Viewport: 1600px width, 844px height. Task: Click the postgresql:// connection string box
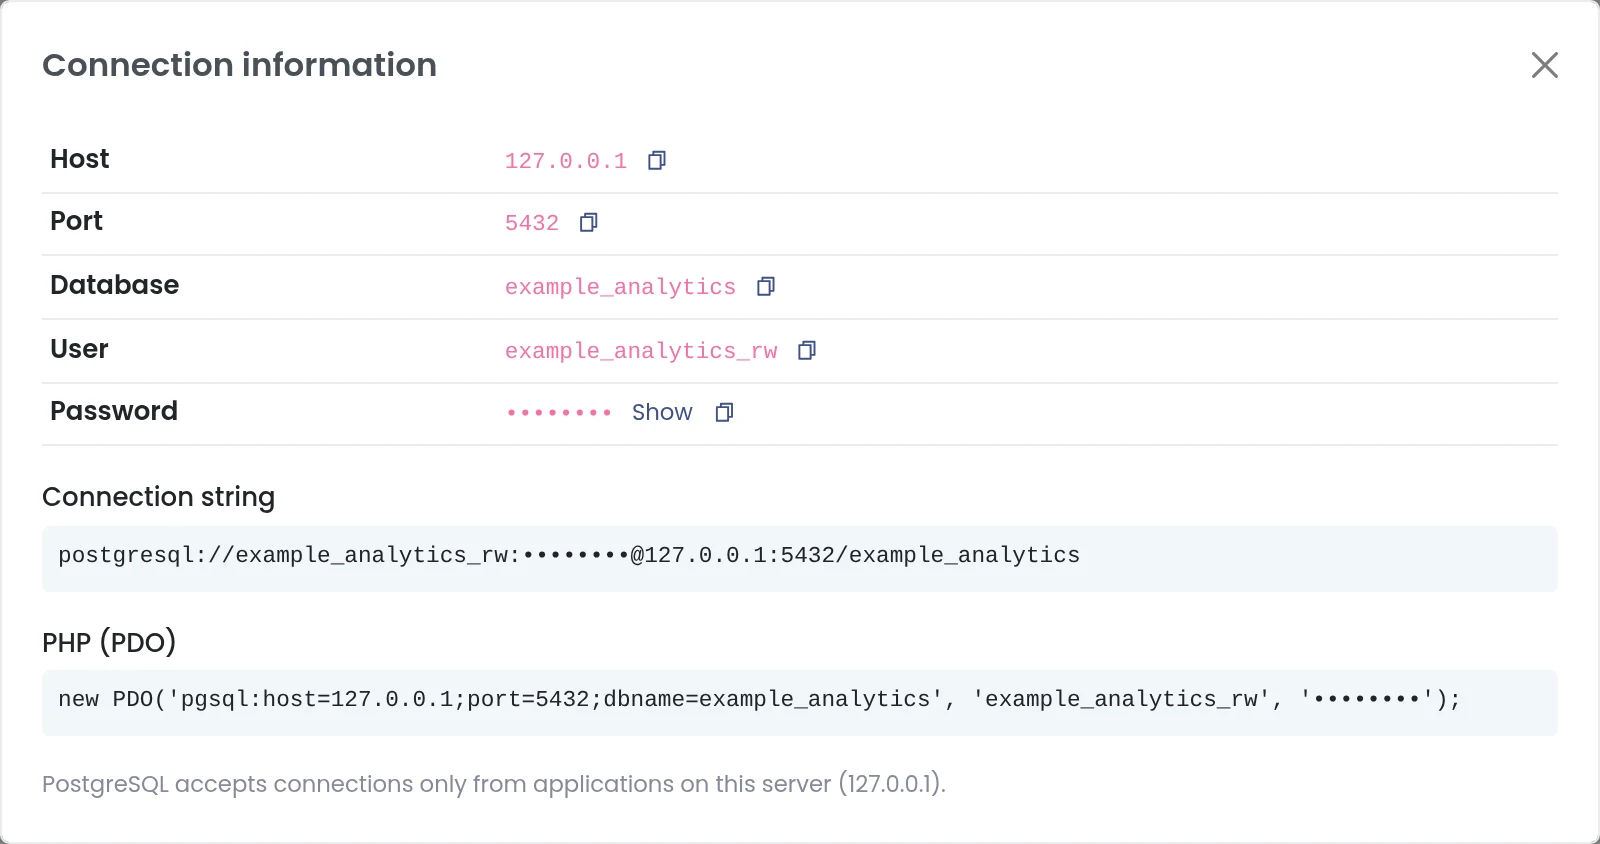pyautogui.click(x=800, y=559)
